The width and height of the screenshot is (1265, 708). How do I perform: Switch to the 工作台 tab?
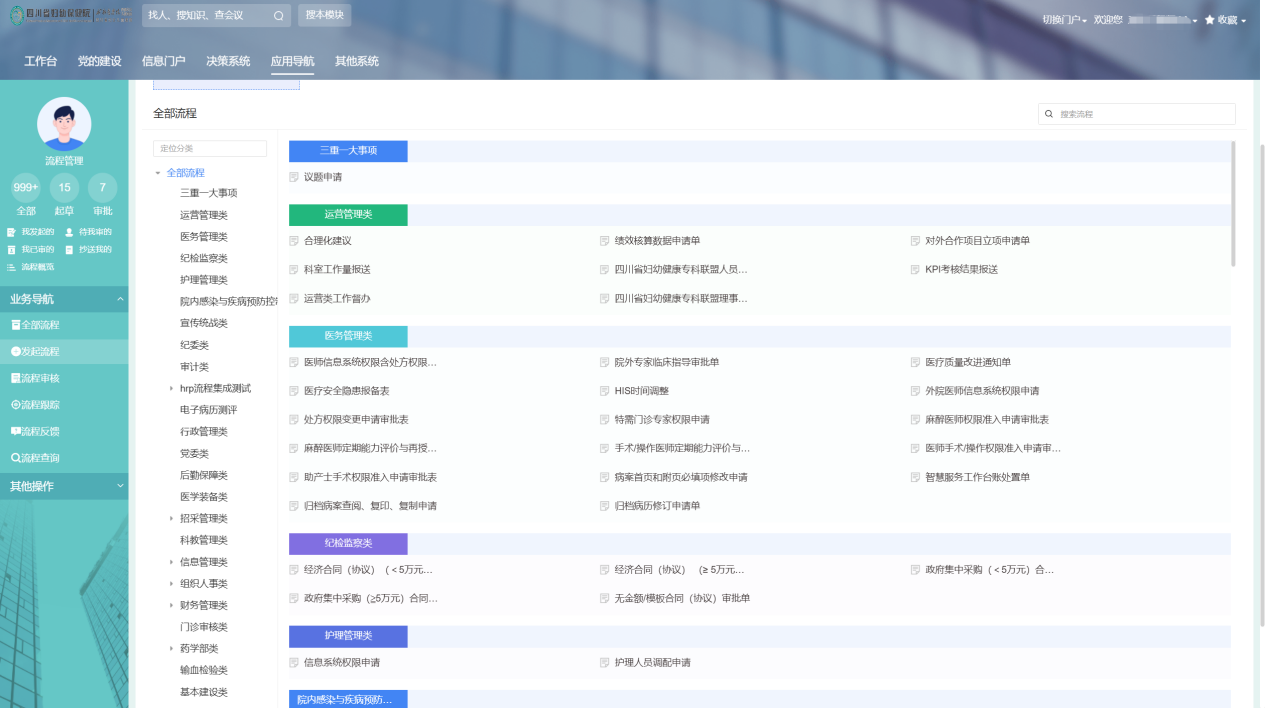coord(41,61)
